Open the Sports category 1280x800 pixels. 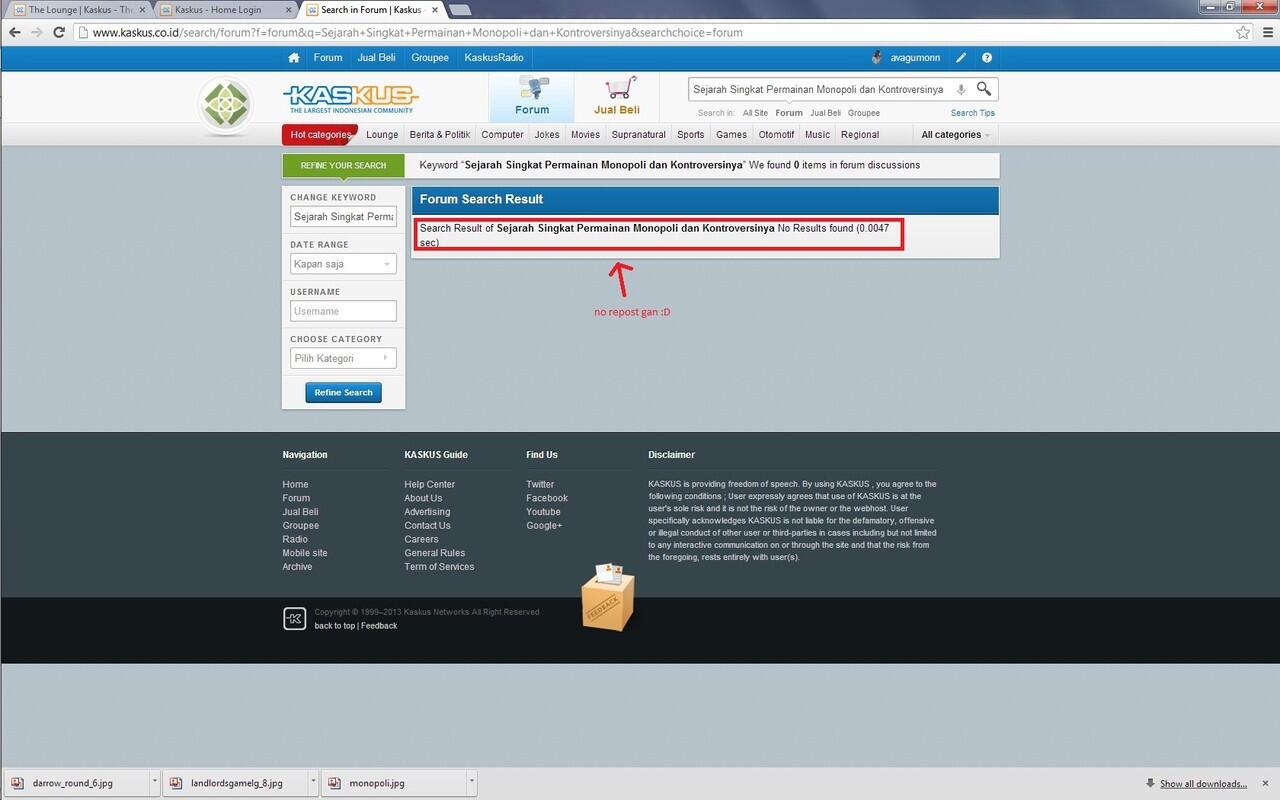click(691, 135)
